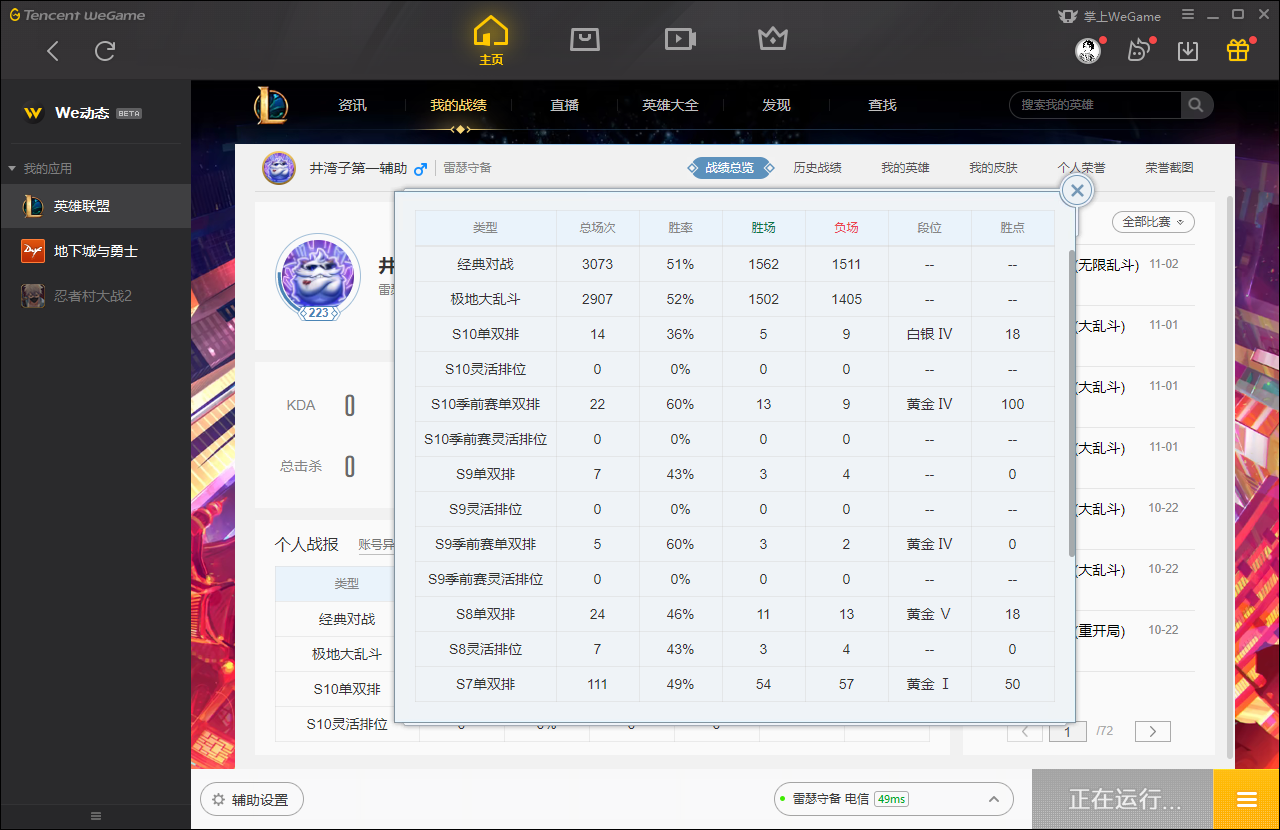The image size is (1280, 830).
Task: Open 辅助设置 at the bottom left
Action: pyautogui.click(x=251, y=799)
